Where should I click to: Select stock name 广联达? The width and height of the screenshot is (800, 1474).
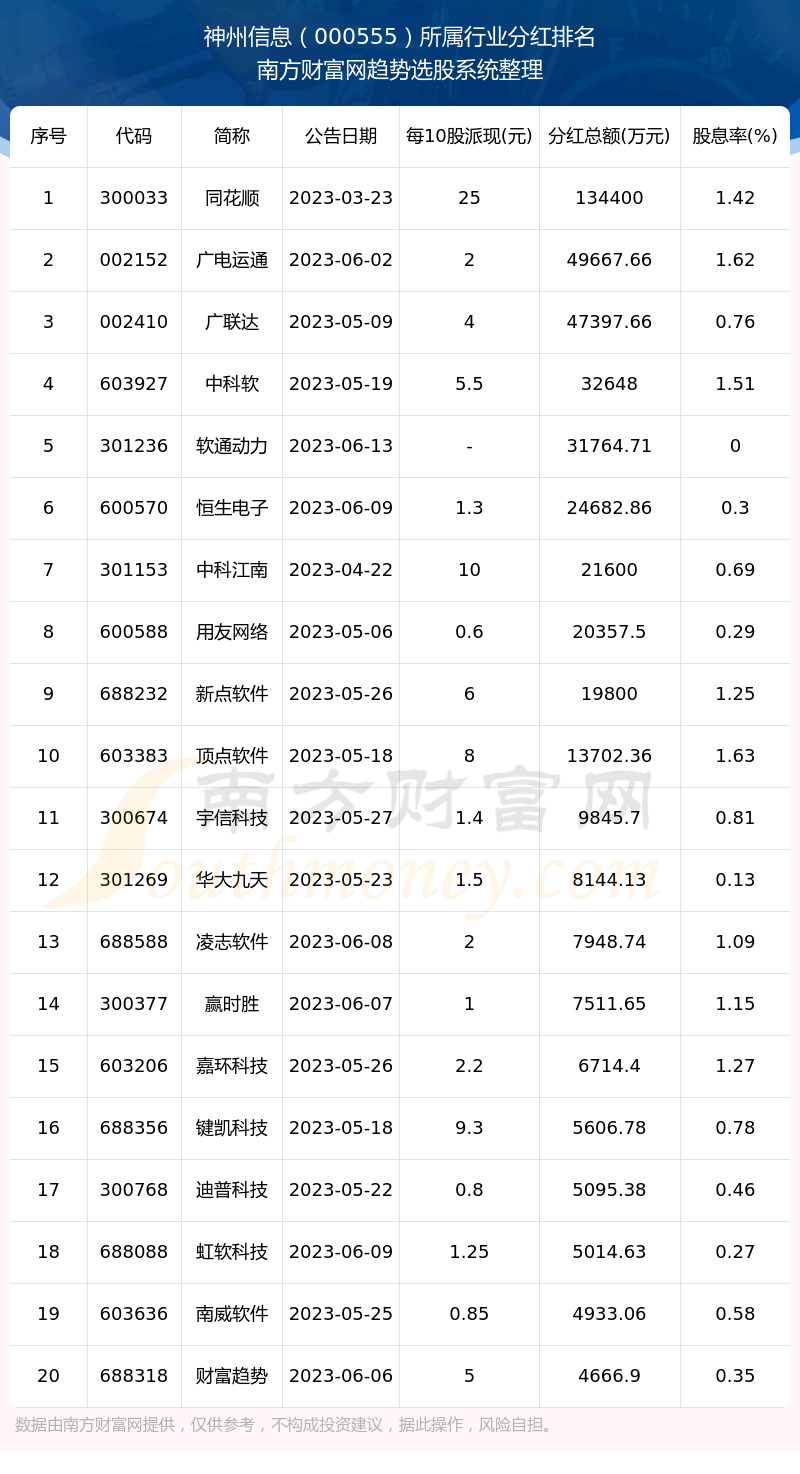232,322
